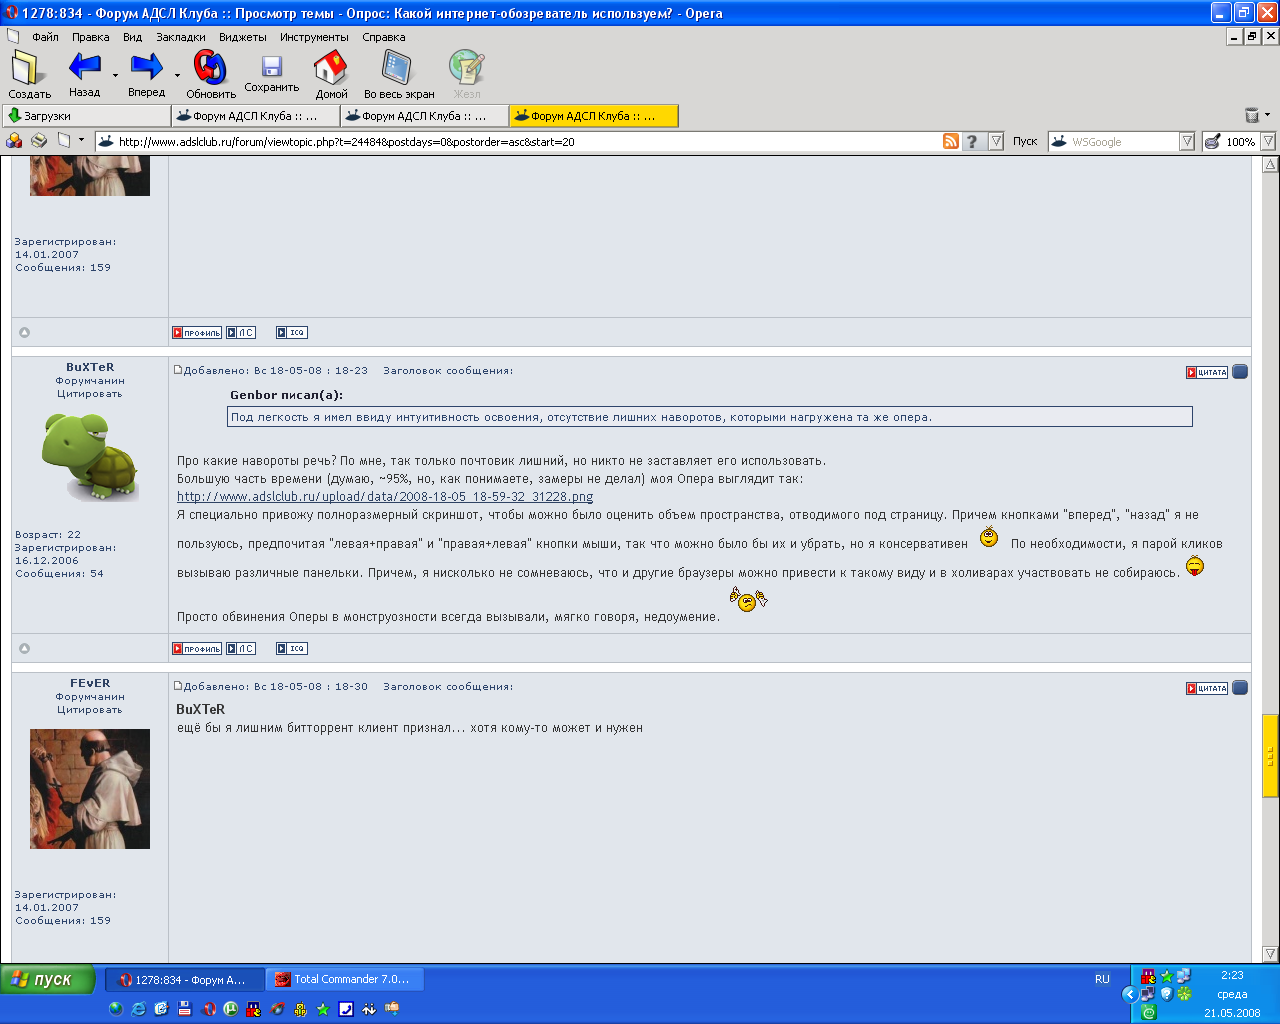1280x1024 pixels.
Task: Click the globe icon in quick launch
Action: pyautogui.click(x=115, y=1009)
